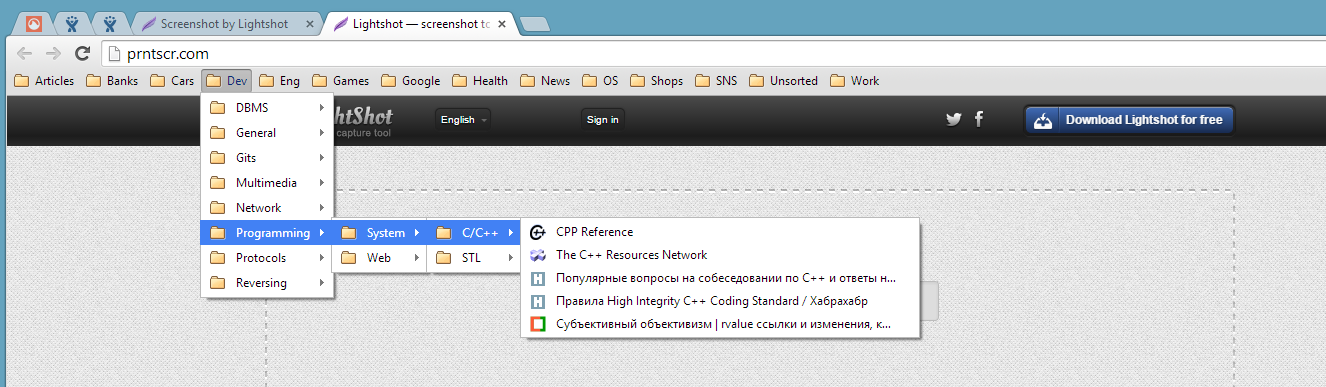This screenshot has height=387, width=1326.
Task: Switch to Screenshot by Lightshot tab
Action: (226, 23)
